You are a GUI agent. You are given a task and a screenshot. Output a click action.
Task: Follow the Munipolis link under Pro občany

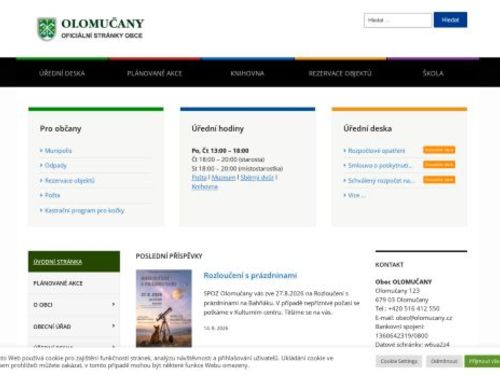coord(58,151)
